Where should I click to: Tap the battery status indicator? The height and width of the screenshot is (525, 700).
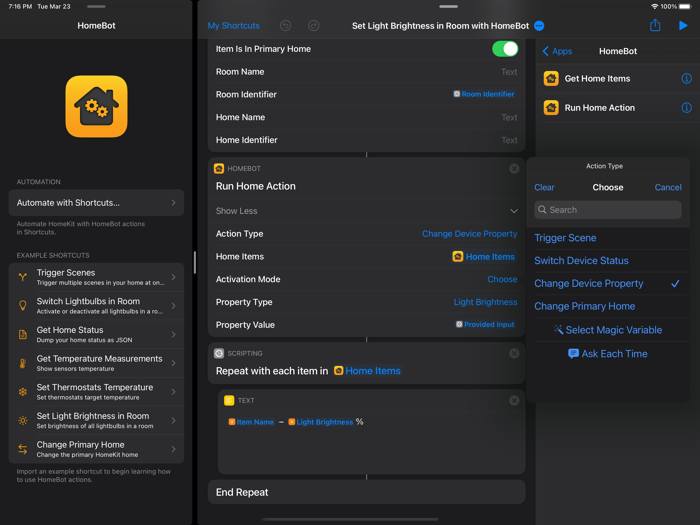tap(685, 6)
